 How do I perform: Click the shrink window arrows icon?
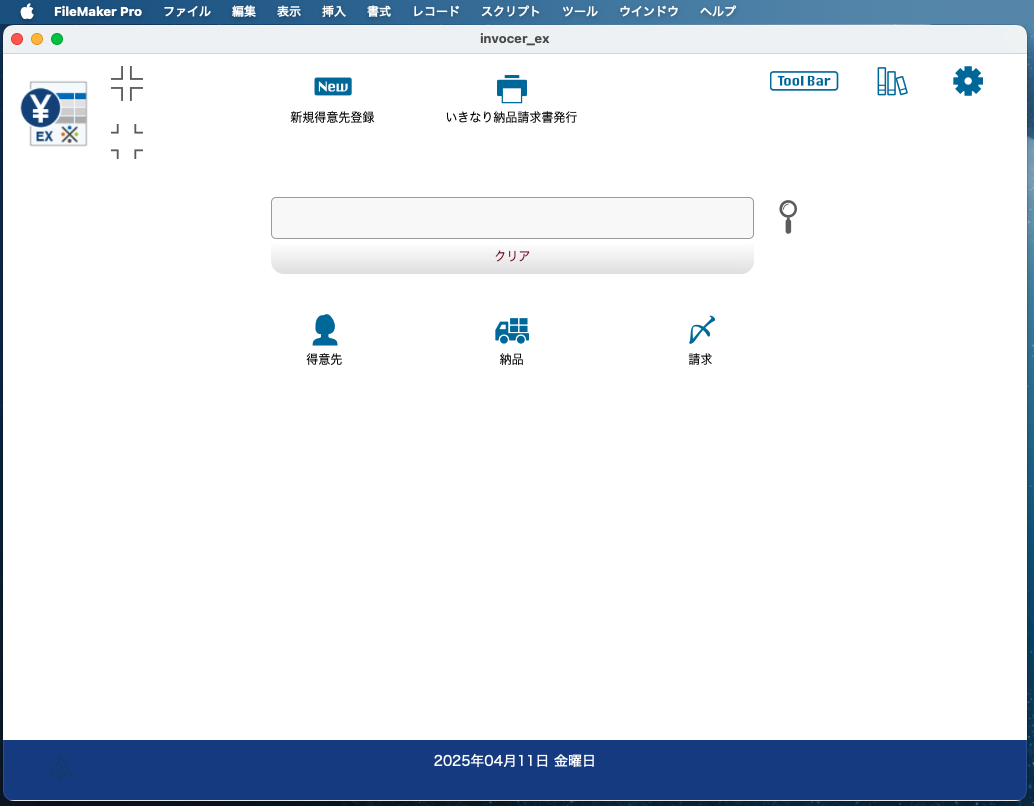coord(127,84)
